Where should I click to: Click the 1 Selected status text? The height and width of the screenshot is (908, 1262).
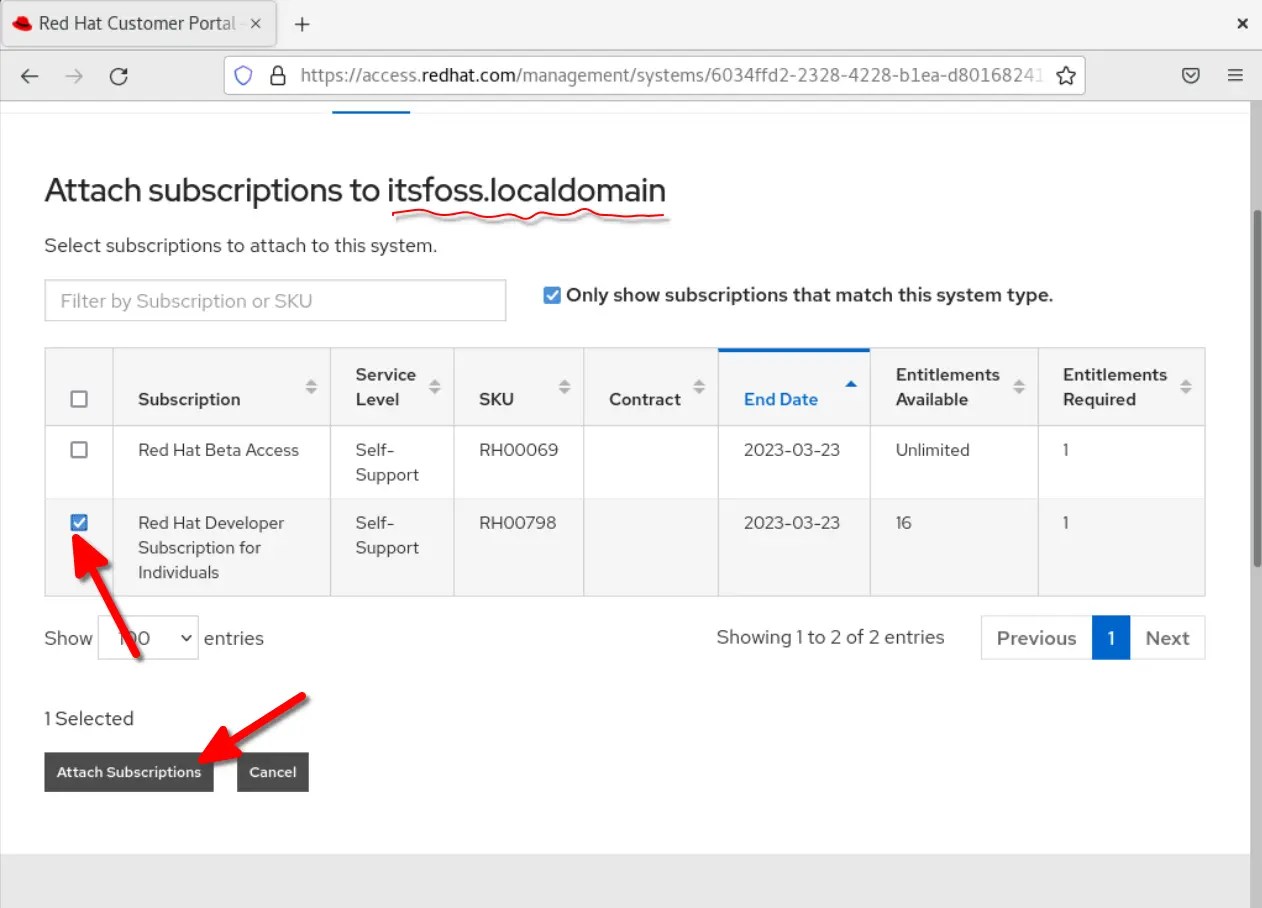(x=89, y=719)
